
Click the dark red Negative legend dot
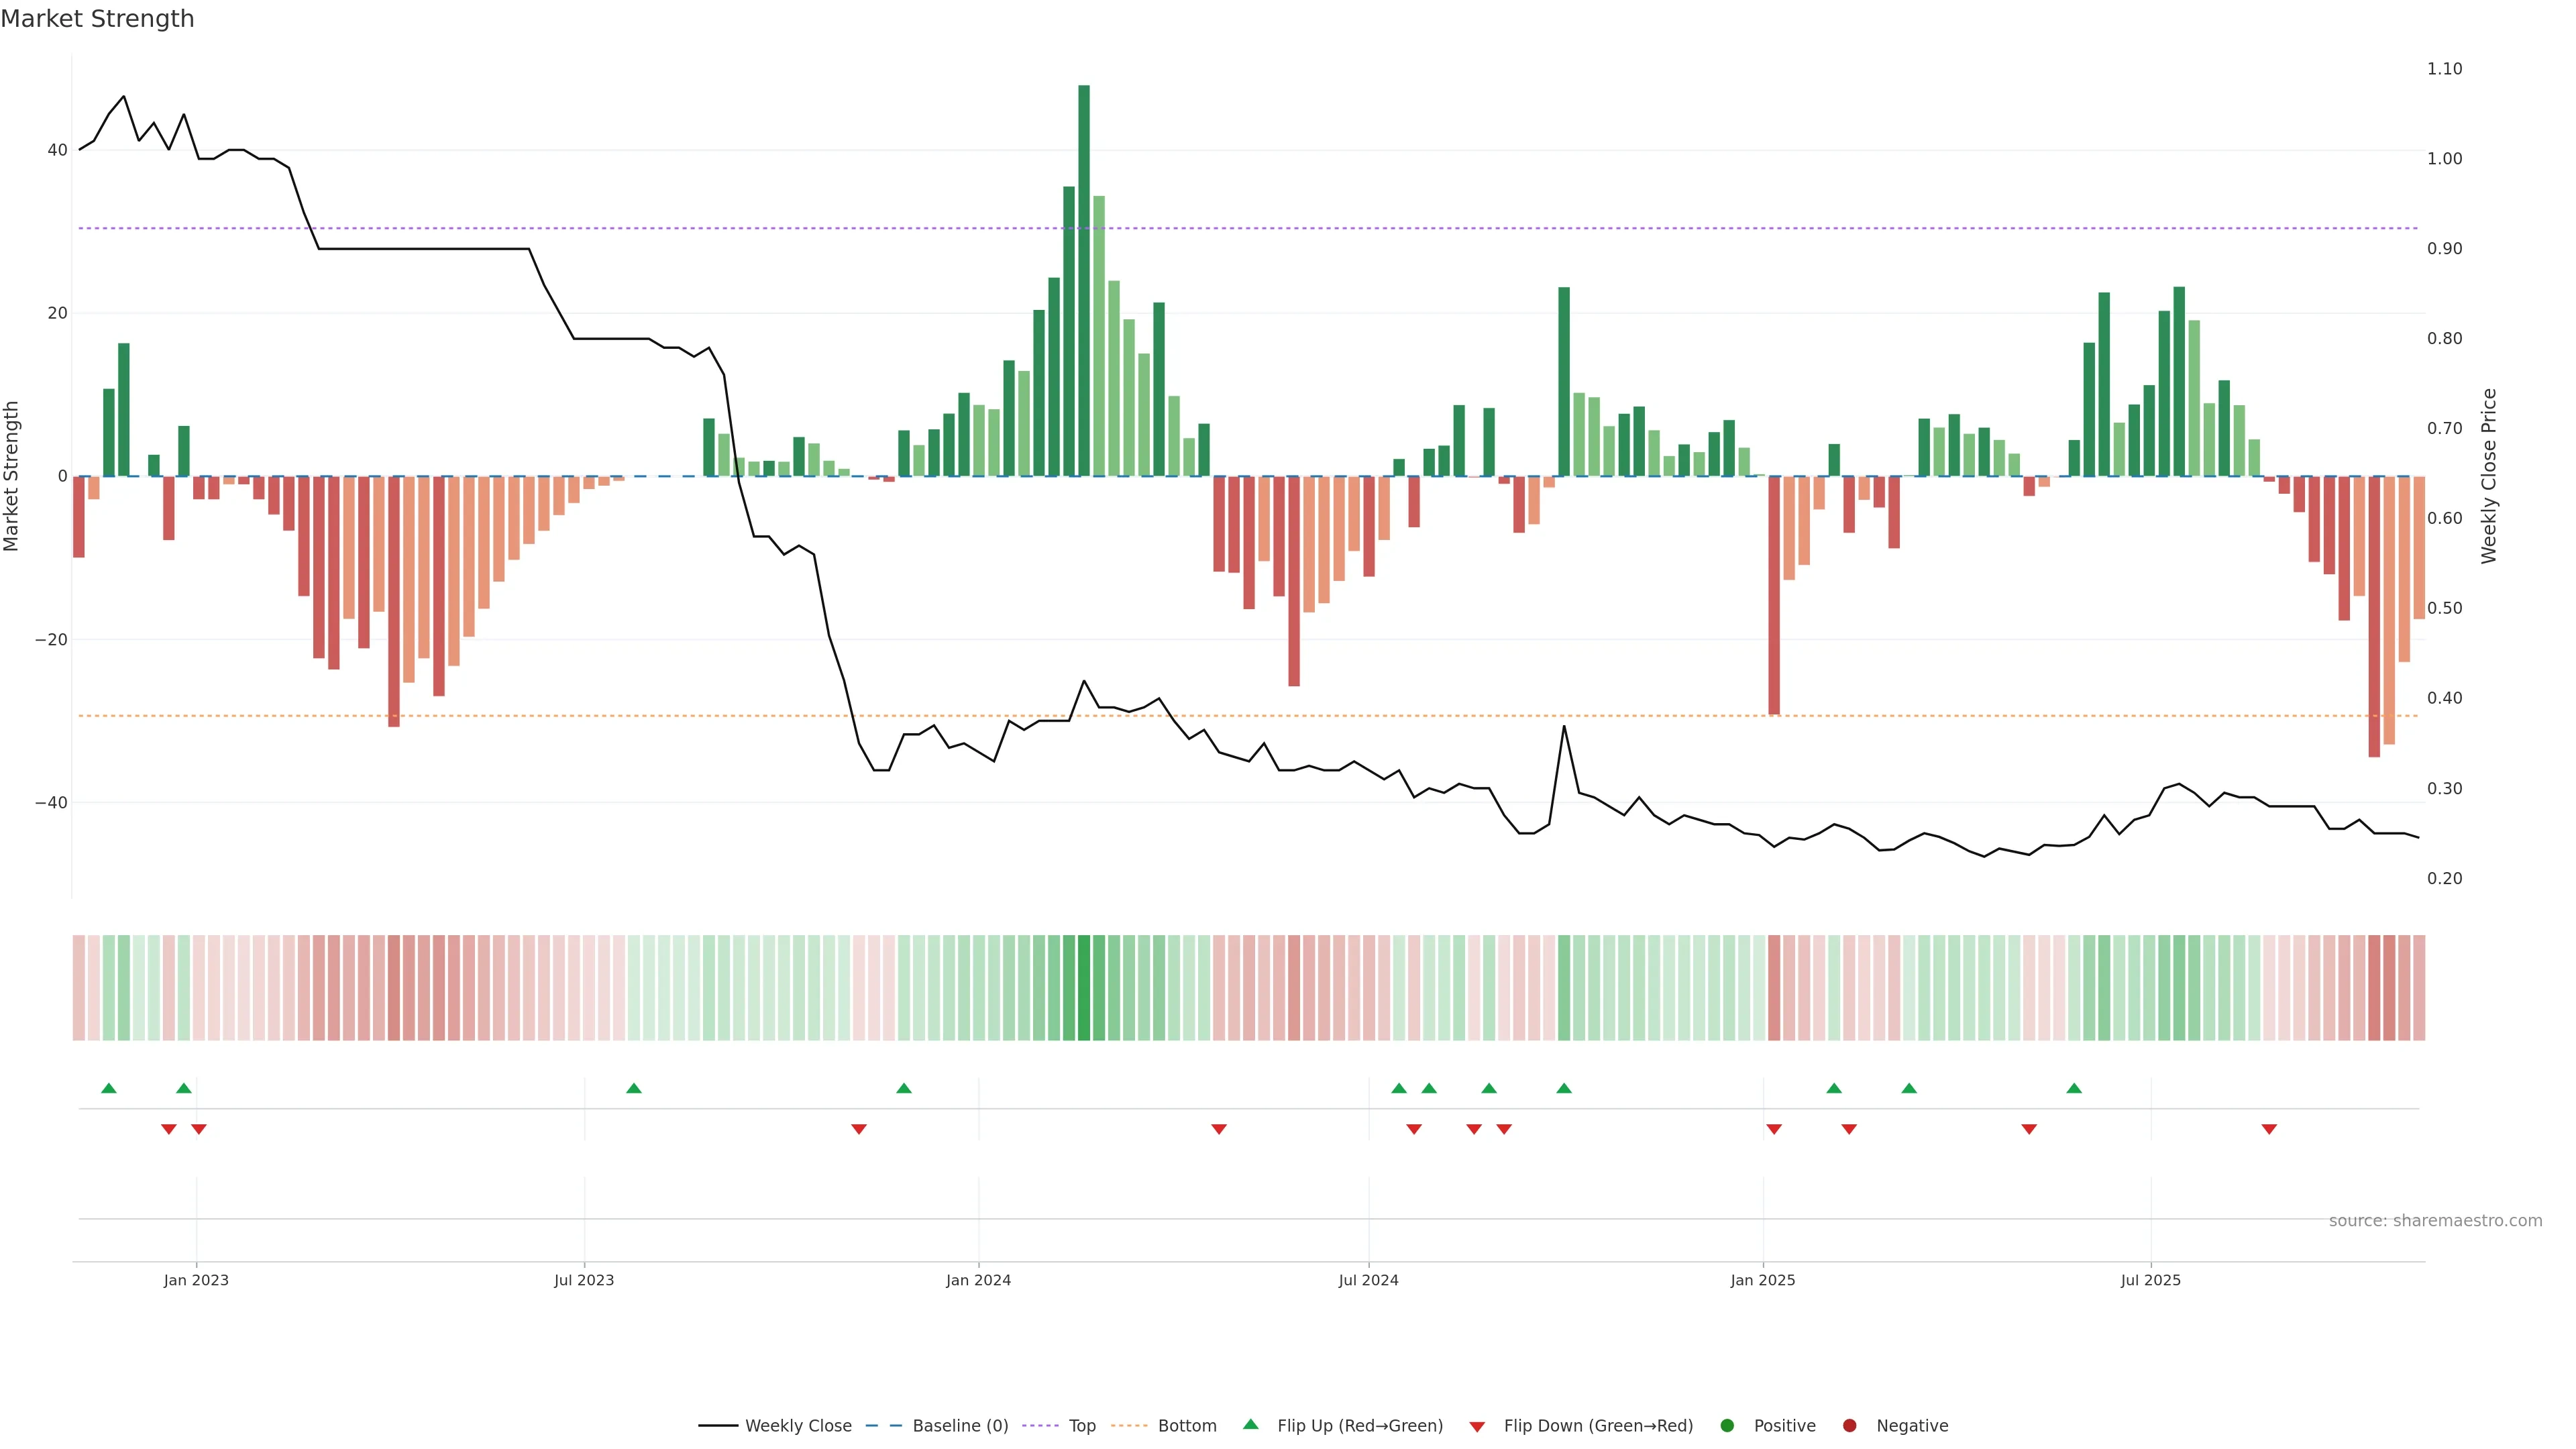[1849, 1426]
